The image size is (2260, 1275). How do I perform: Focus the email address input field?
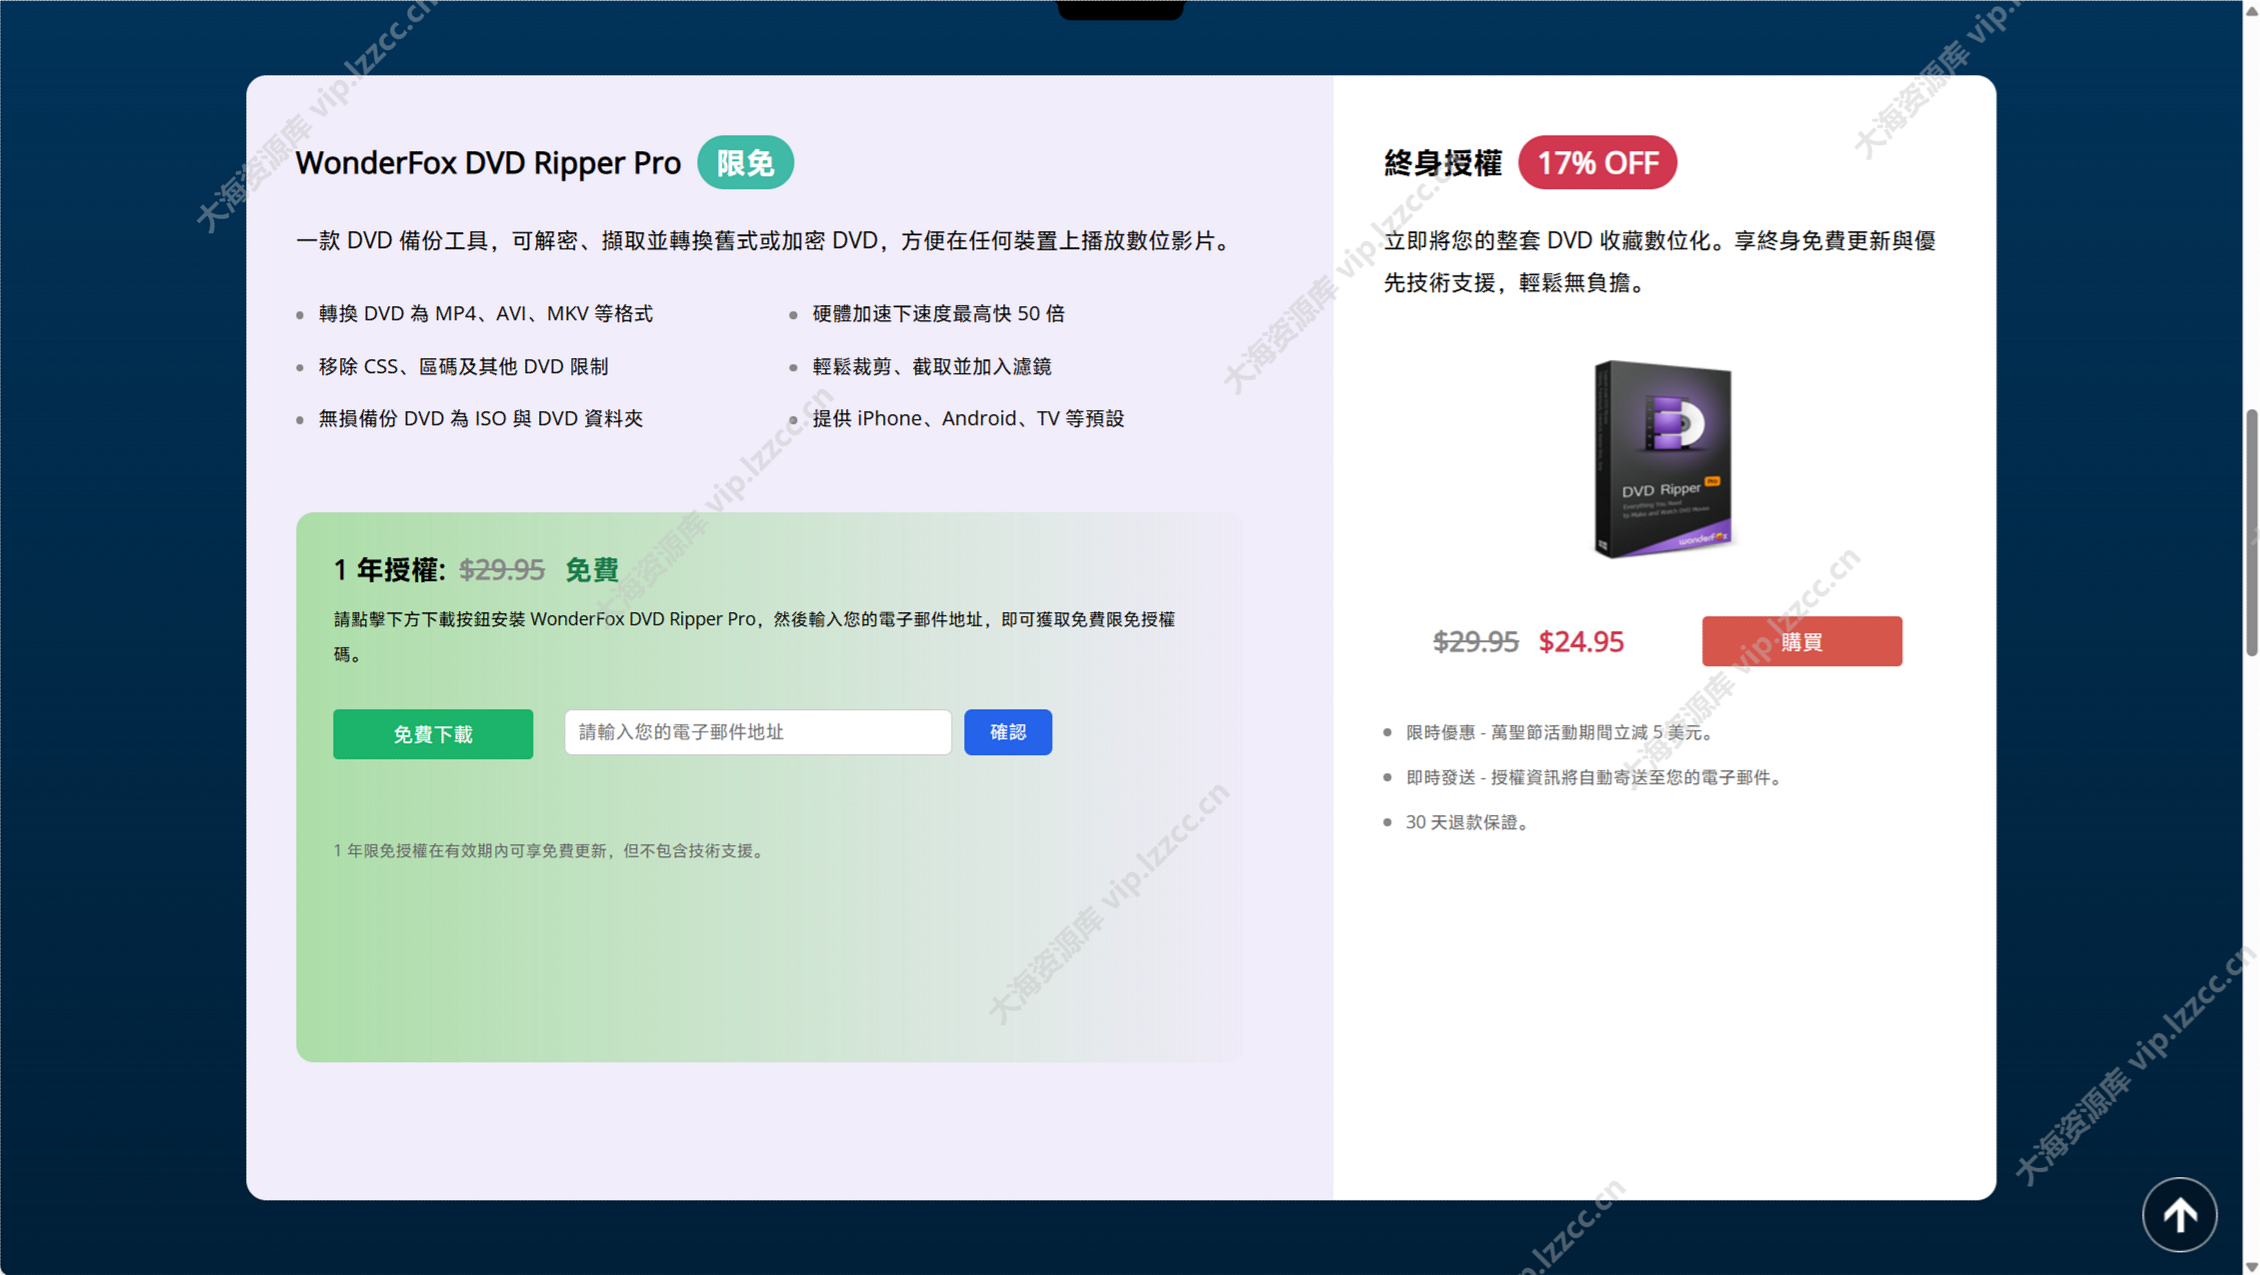pos(758,732)
